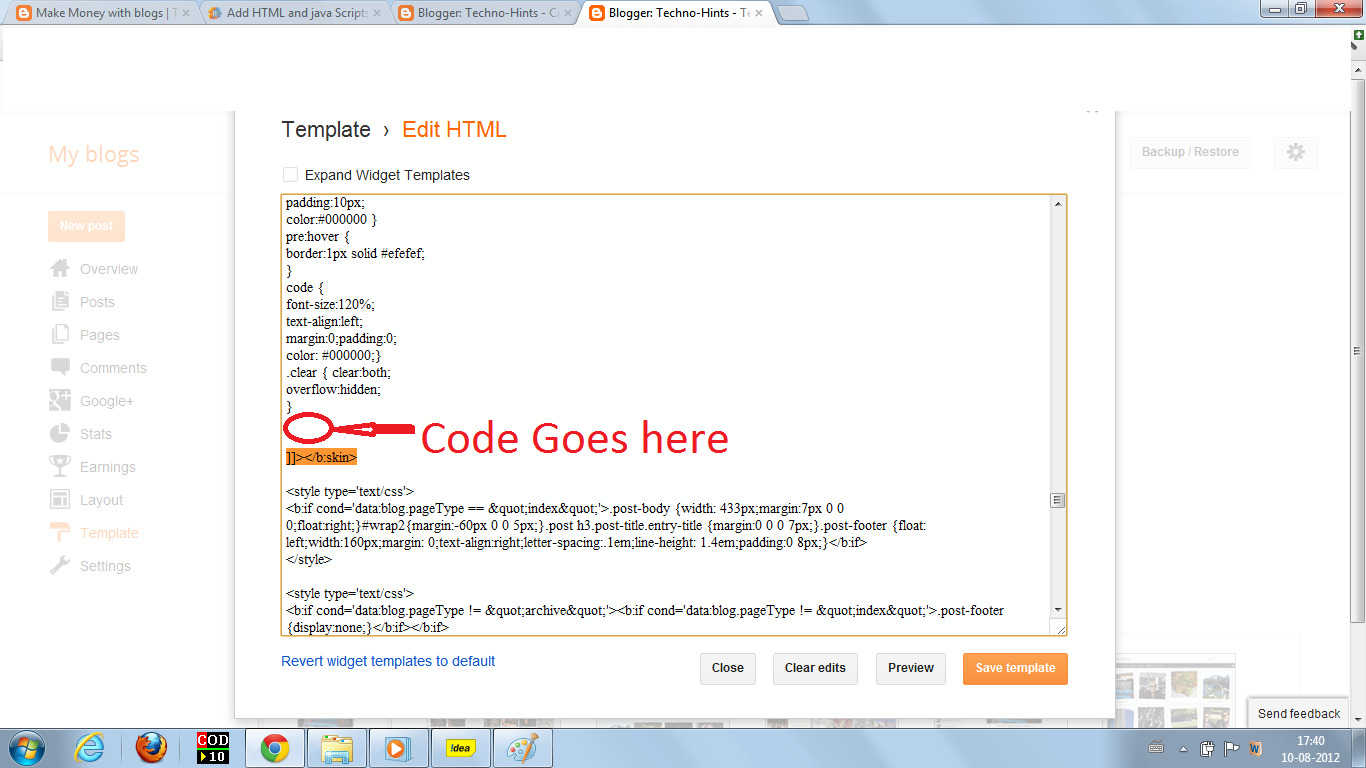
Task: Click the 'overflow:hidden;' line in the code
Action: (333, 389)
